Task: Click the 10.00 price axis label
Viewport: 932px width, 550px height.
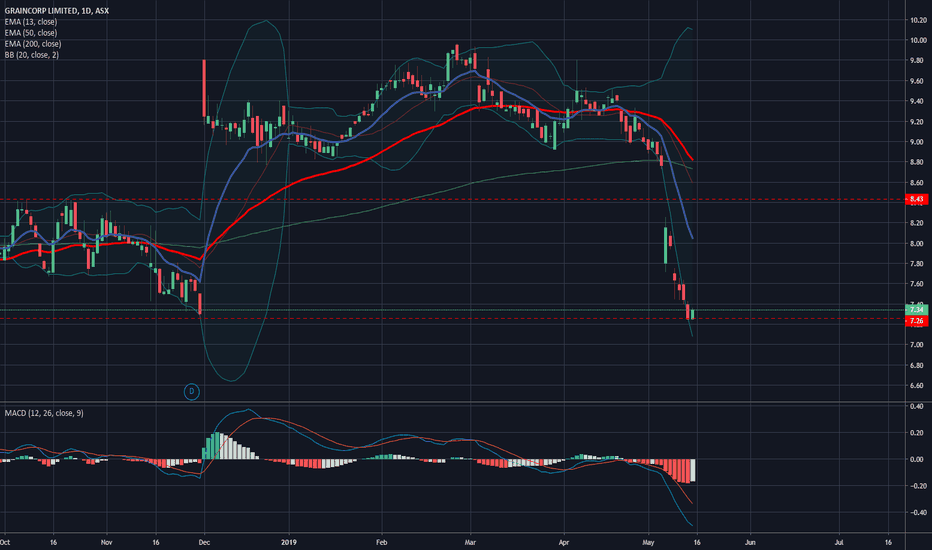Action: pyautogui.click(x=918, y=40)
